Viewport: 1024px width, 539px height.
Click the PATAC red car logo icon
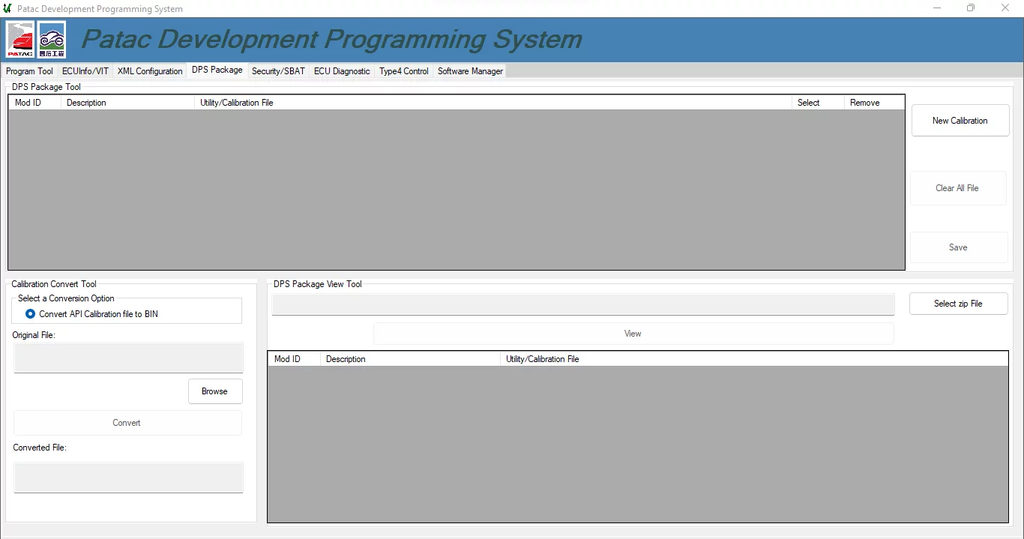coord(20,41)
